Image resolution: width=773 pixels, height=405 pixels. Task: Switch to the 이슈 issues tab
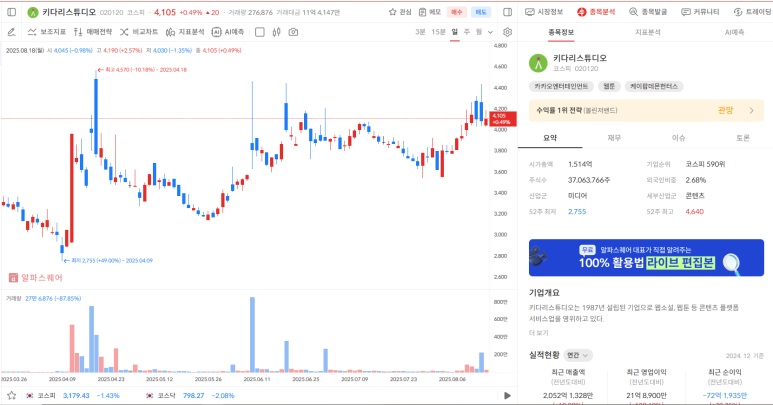(678, 138)
